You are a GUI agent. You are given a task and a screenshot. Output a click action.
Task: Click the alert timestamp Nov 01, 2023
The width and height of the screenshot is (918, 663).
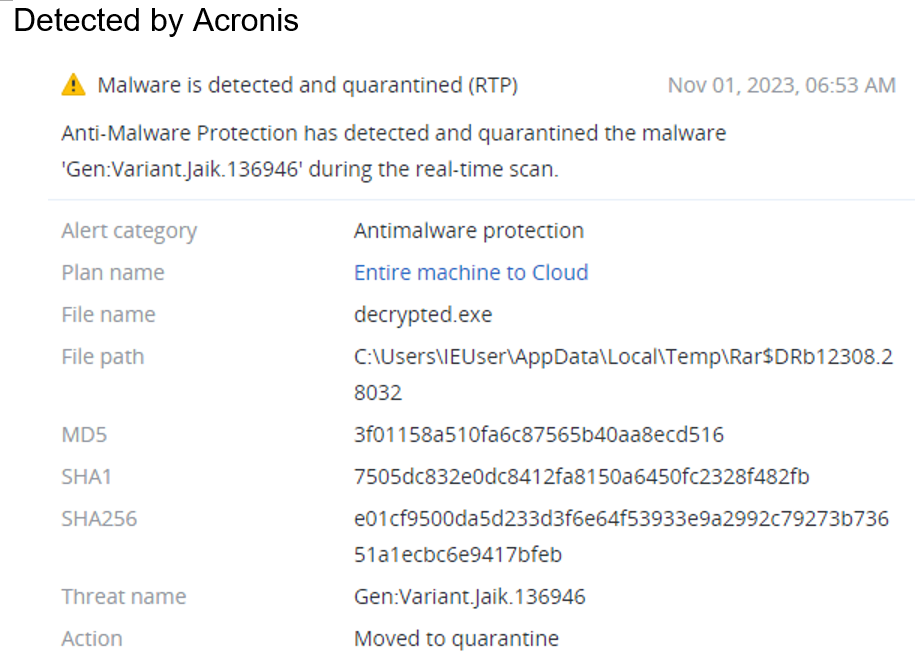click(x=782, y=86)
